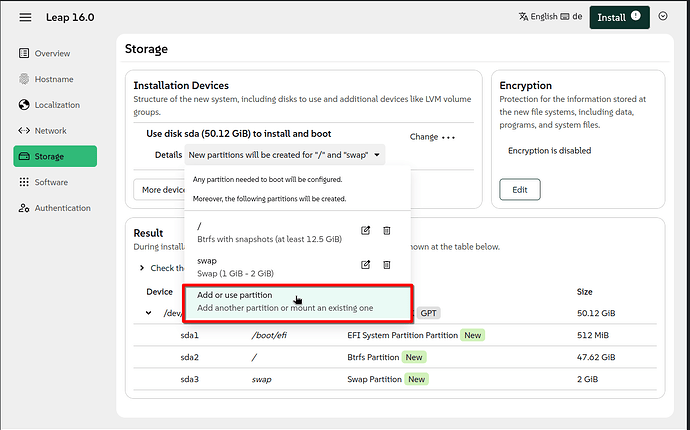Screen dimensions: 690x430
Task: Click Edit button under Encryption
Action: (x=520, y=189)
